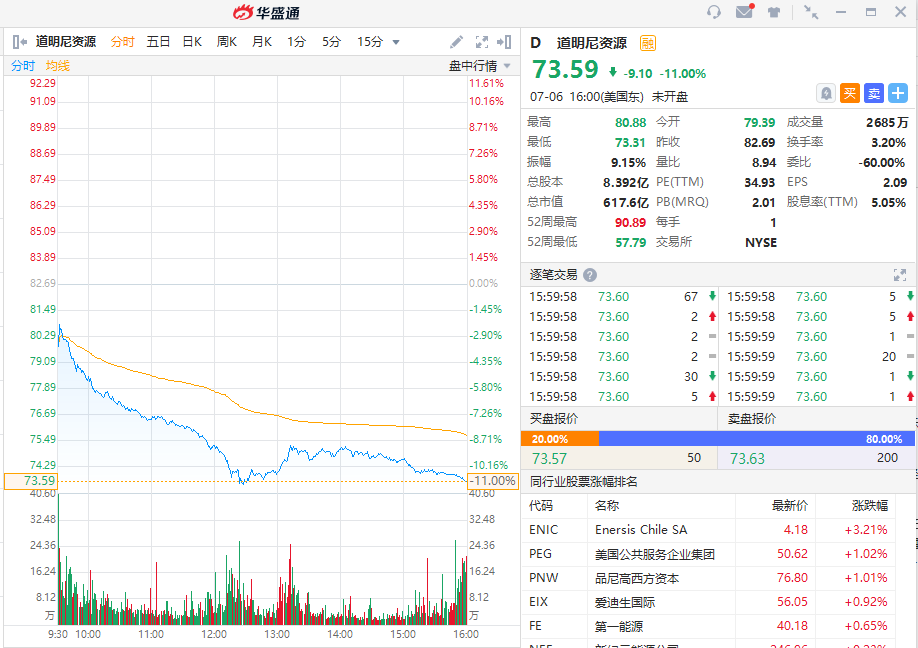Open the more intervals dropdown arrow

(x=396, y=42)
